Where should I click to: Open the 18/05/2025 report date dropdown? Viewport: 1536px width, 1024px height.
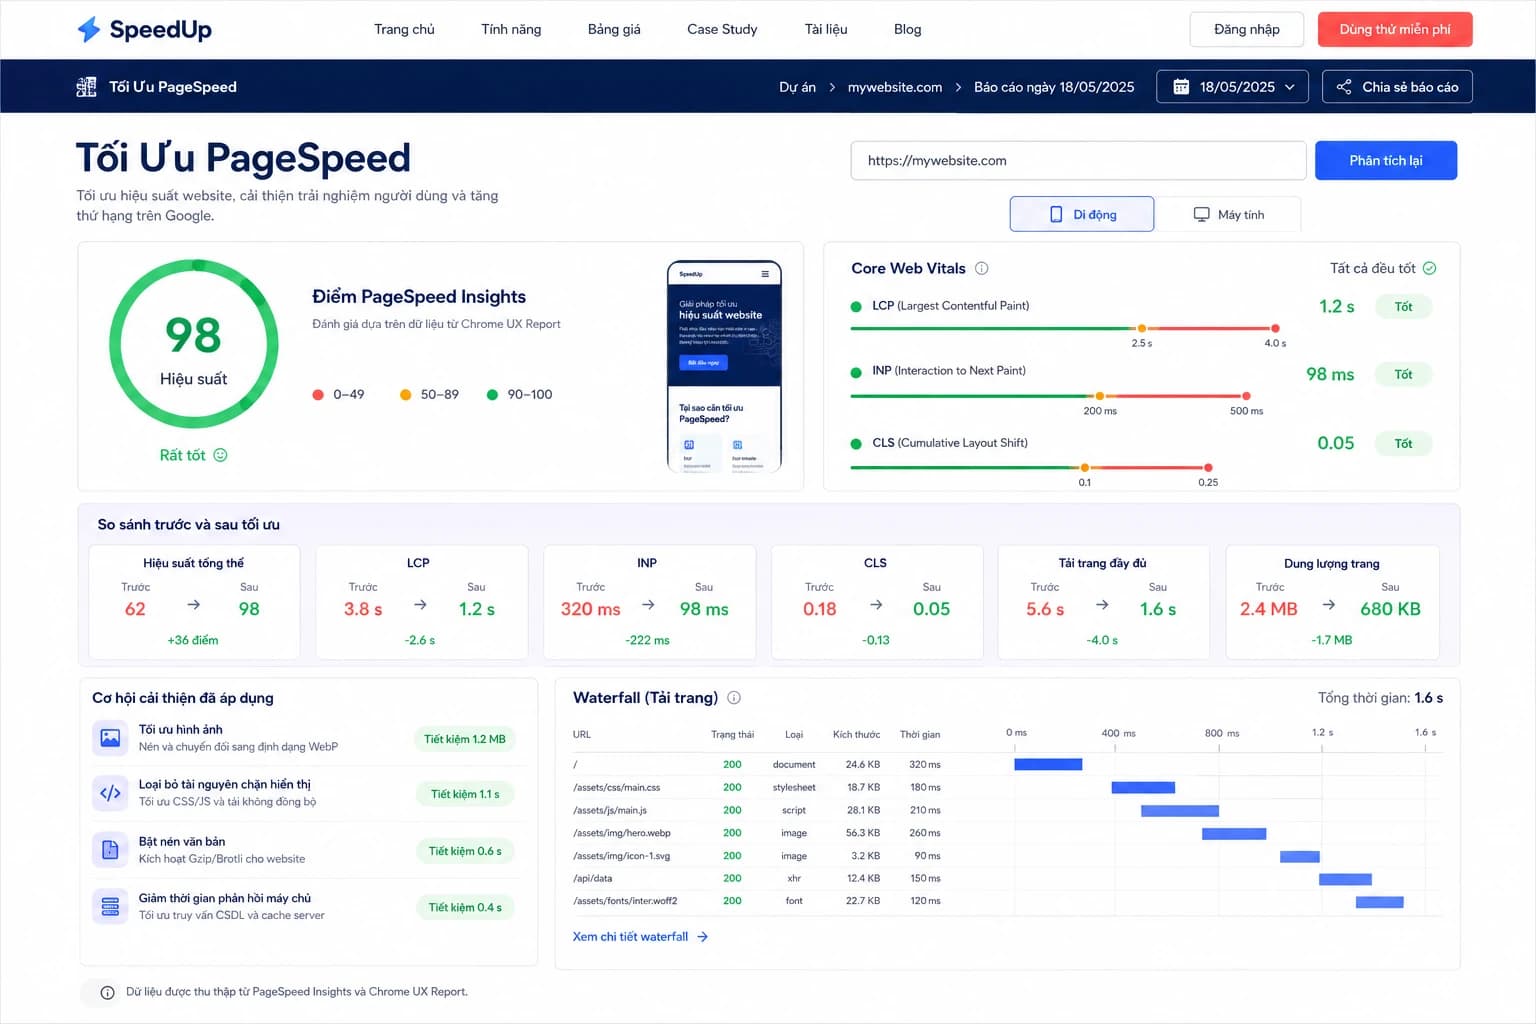point(1233,87)
